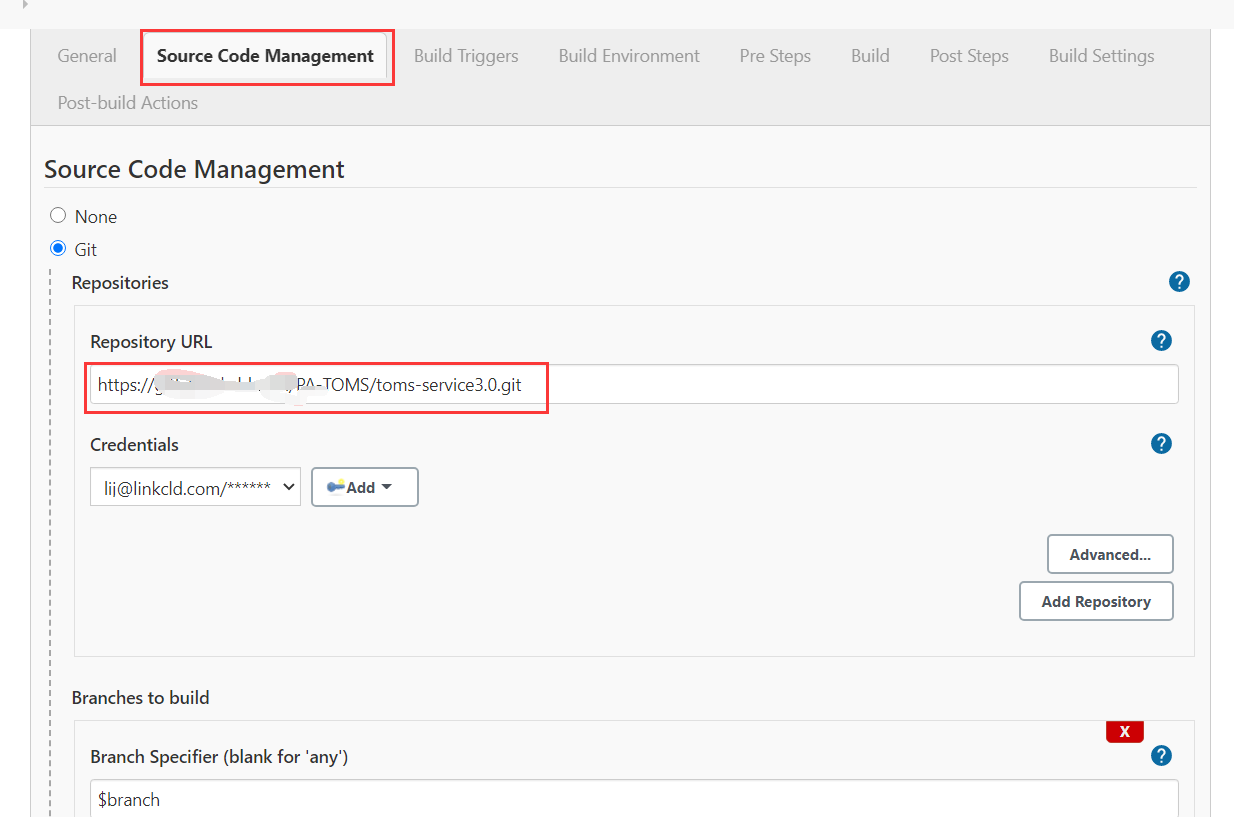Click Branch Specifier (blank for 'any') label
This screenshot has height=817, width=1234.
click(219, 757)
